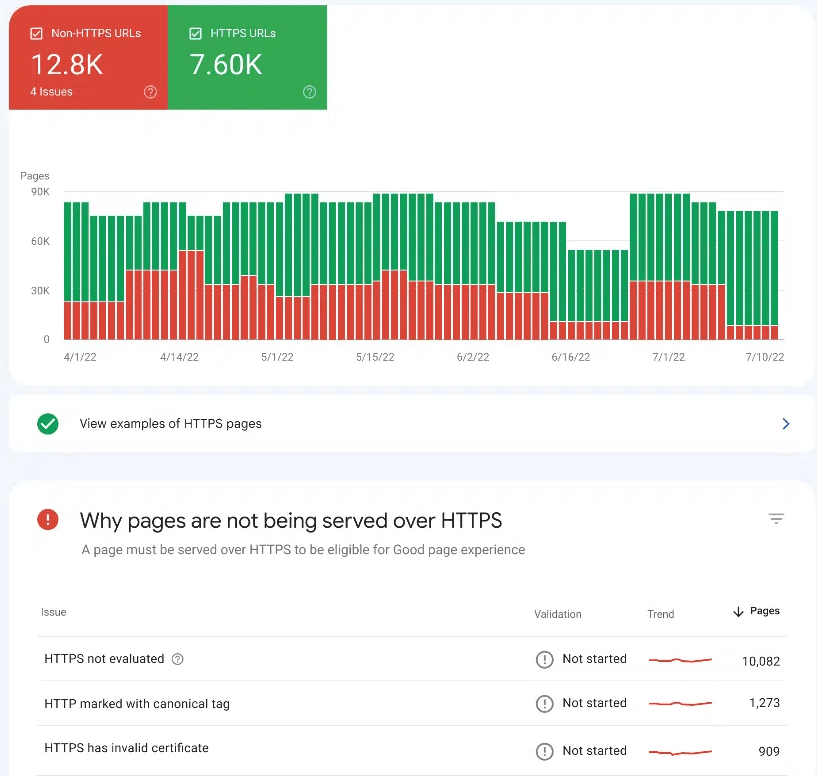
Task: Open View examples of HTTPS pages
Action: coord(412,424)
